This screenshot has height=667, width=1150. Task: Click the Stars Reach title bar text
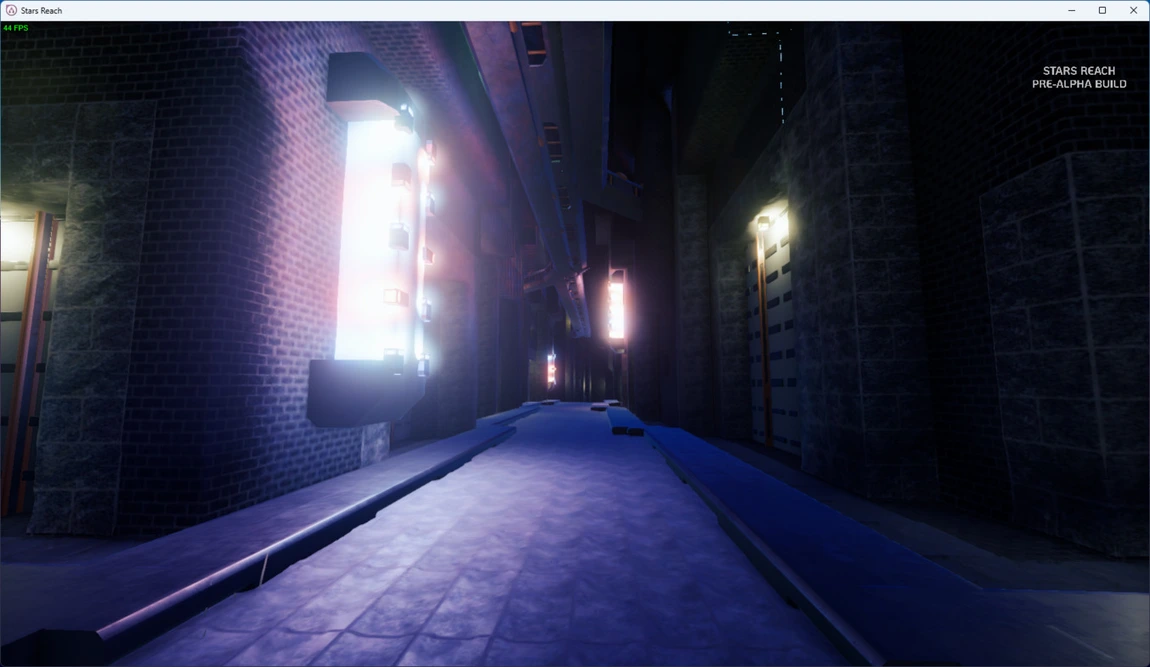tap(42, 11)
